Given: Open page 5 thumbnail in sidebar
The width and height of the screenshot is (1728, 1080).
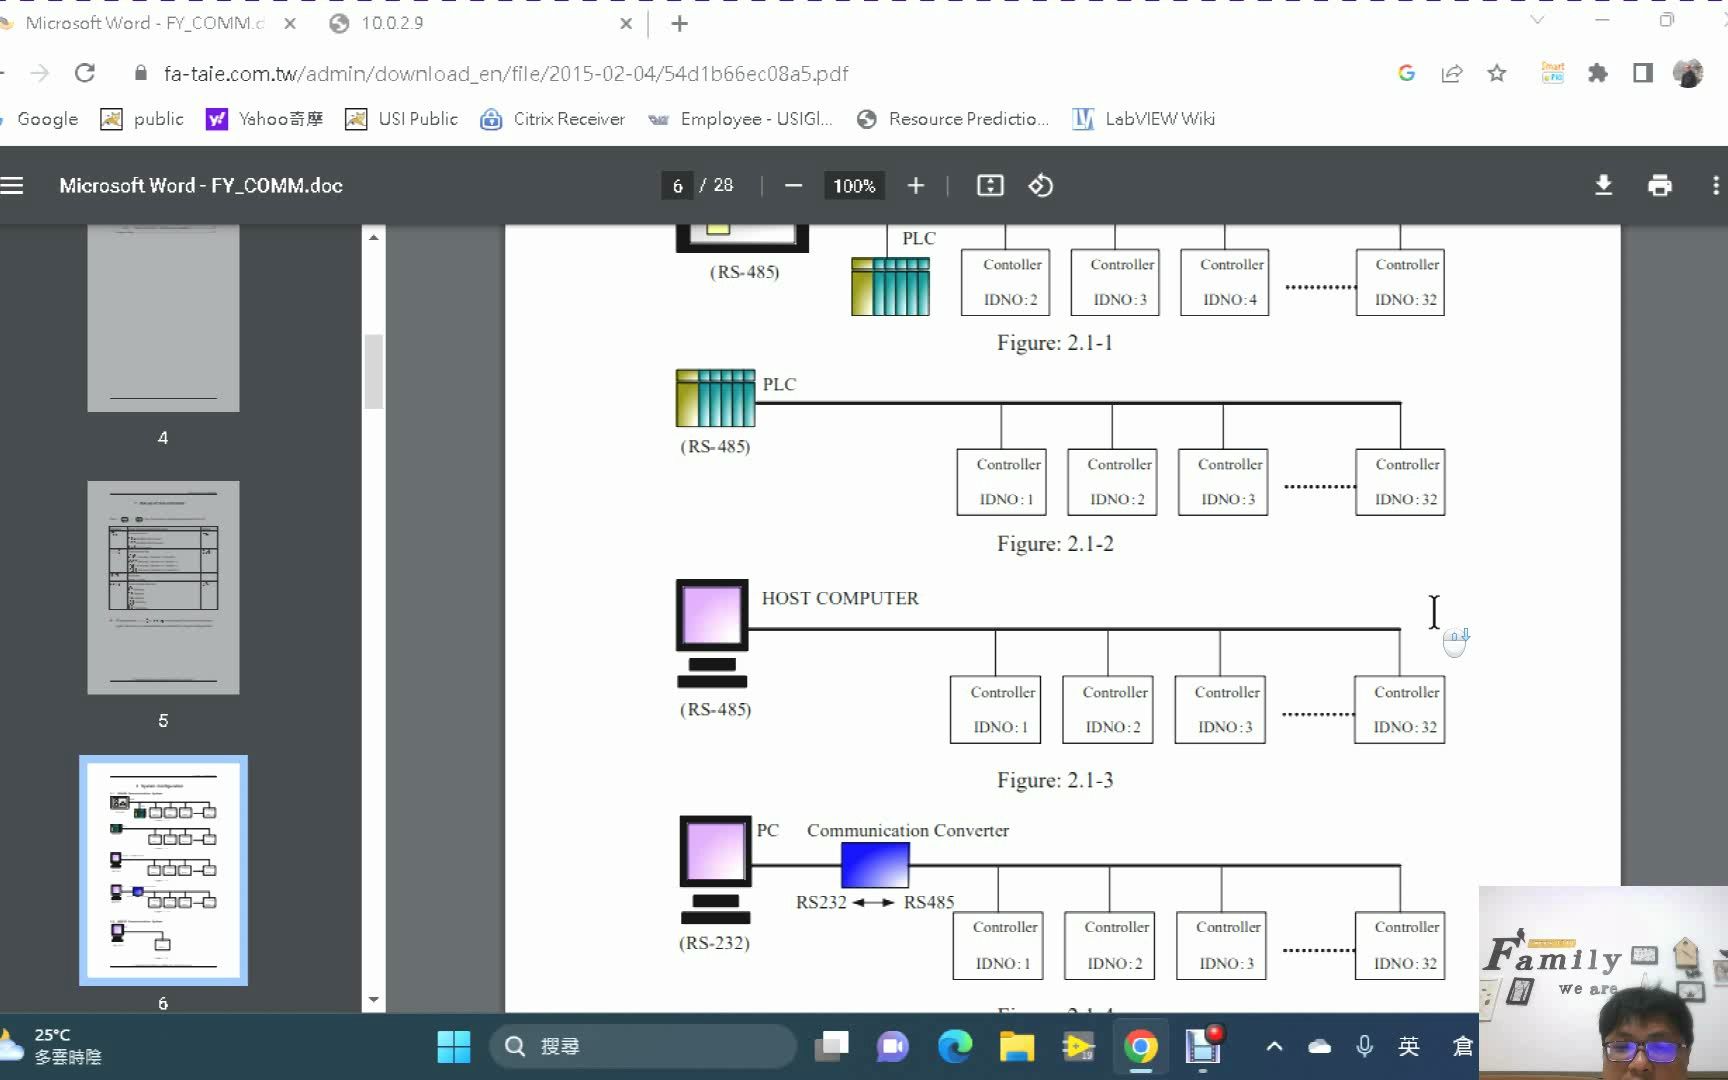Looking at the screenshot, I should click(x=163, y=588).
